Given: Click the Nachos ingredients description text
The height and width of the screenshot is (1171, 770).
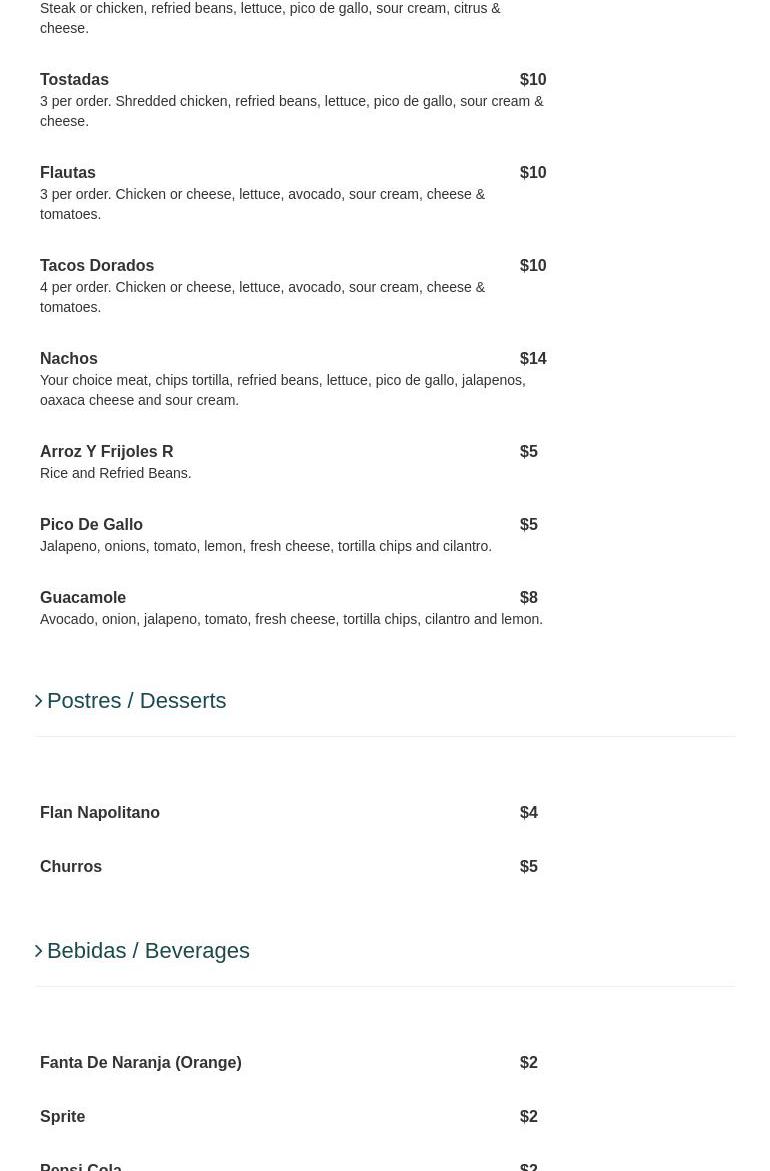Looking at the screenshot, I should tap(282, 390).
